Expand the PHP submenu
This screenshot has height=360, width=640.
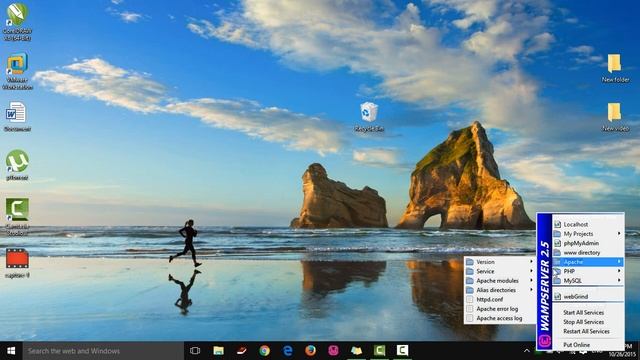[x=588, y=271]
